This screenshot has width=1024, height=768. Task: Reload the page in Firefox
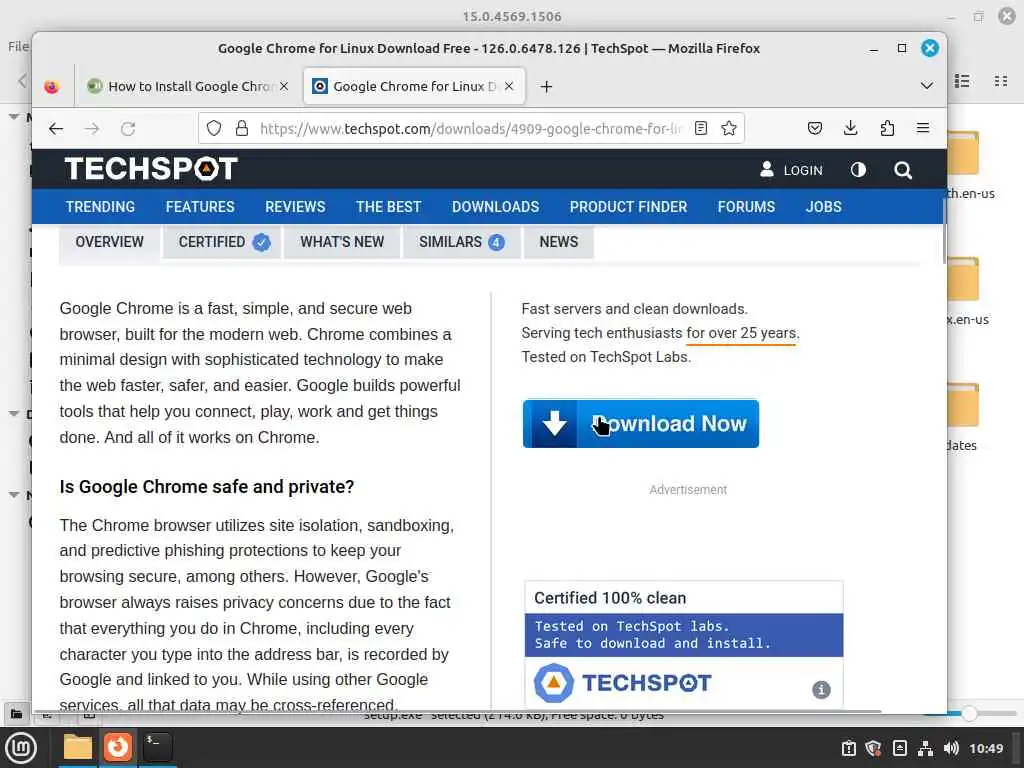(128, 129)
